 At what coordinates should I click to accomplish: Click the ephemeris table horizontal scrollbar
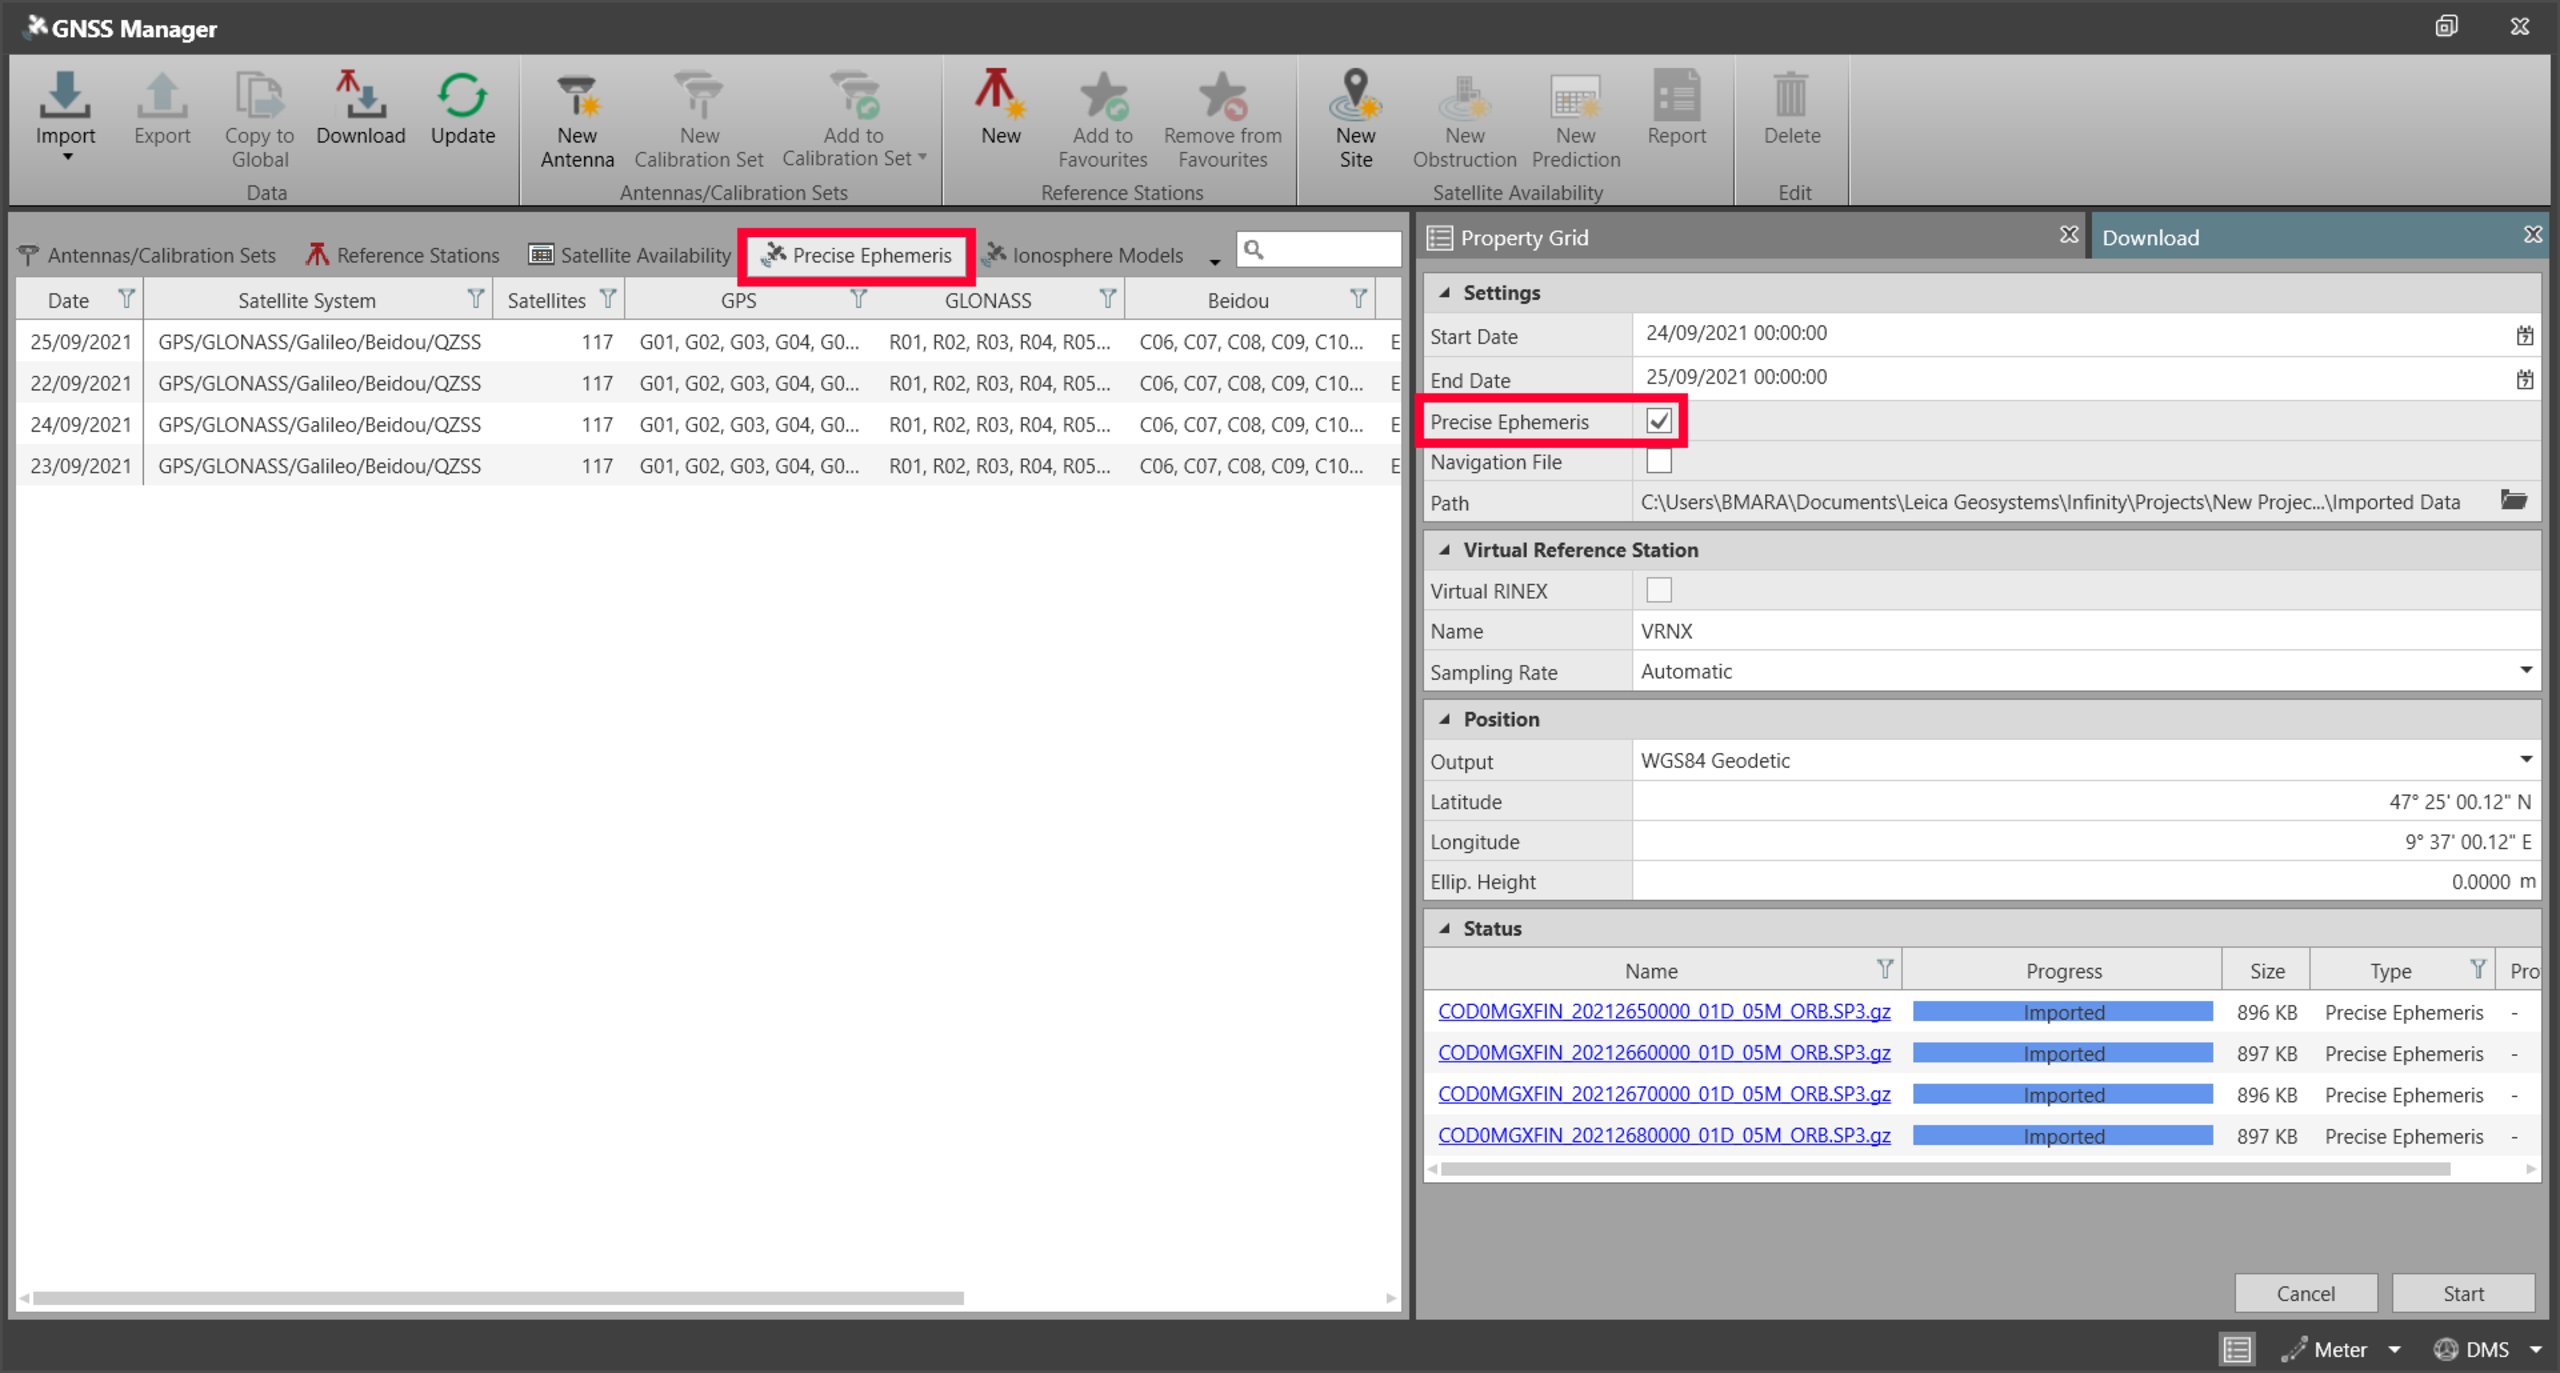(498, 1297)
